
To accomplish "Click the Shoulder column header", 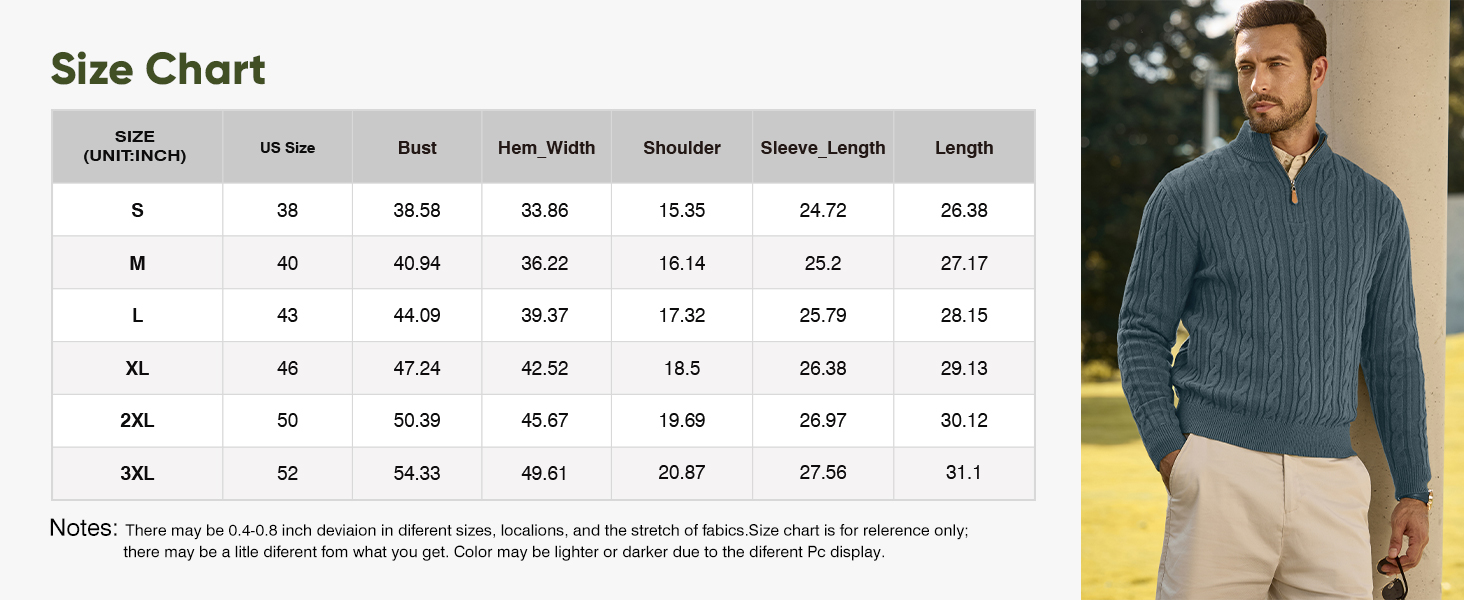I will pyautogui.click(x=682, y=148).
